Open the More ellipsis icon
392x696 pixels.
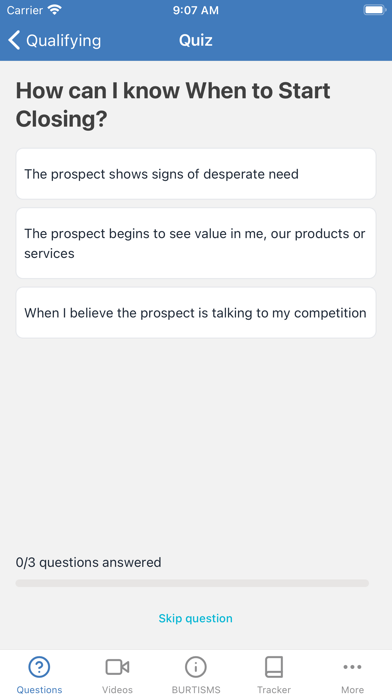coord(352,667)
